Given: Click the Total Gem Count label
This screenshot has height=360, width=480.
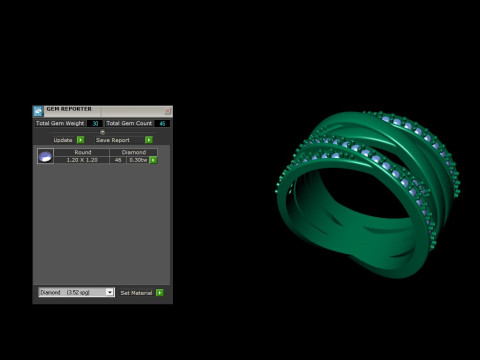Looking at the screenshot, I should tap(129, 123).
